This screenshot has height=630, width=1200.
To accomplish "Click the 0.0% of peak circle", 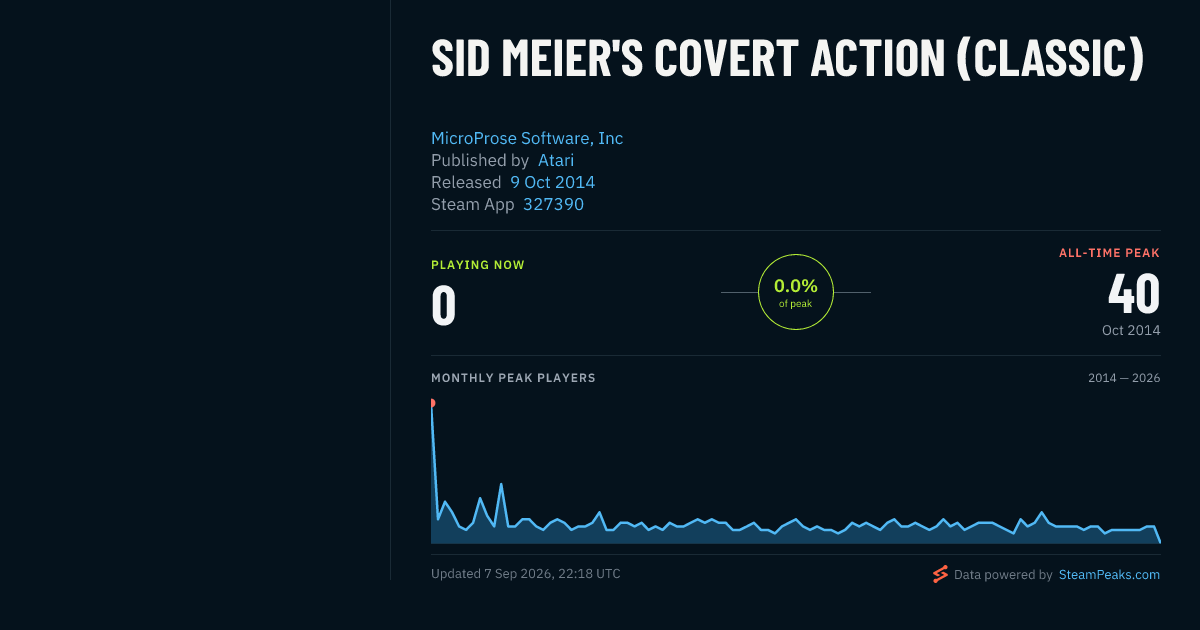I will (796, 292).
